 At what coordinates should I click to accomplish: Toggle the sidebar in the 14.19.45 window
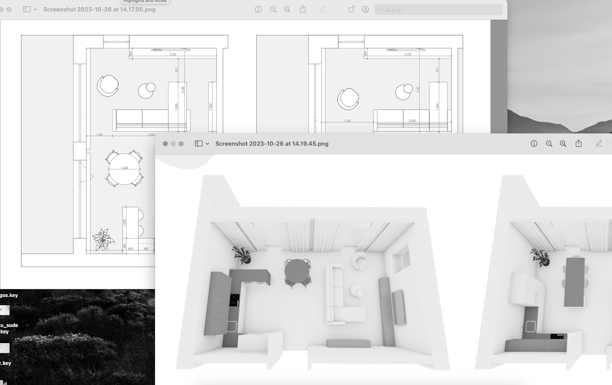199,144
